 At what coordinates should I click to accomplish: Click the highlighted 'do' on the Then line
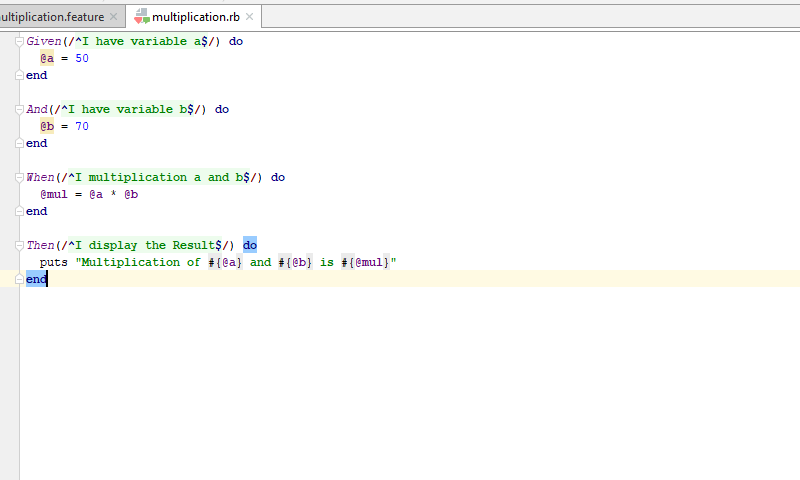click(x=249, y=245)
